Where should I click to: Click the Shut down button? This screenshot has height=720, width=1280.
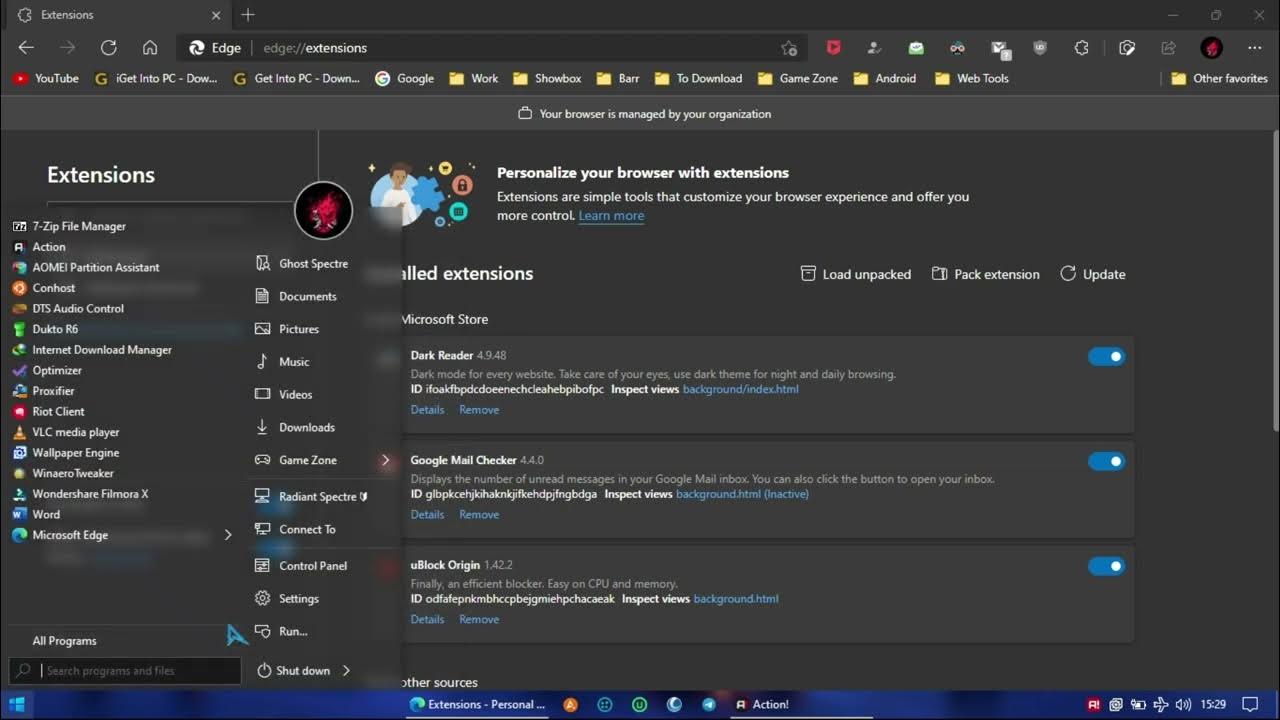pyautogui.click(x=294, y=670)
